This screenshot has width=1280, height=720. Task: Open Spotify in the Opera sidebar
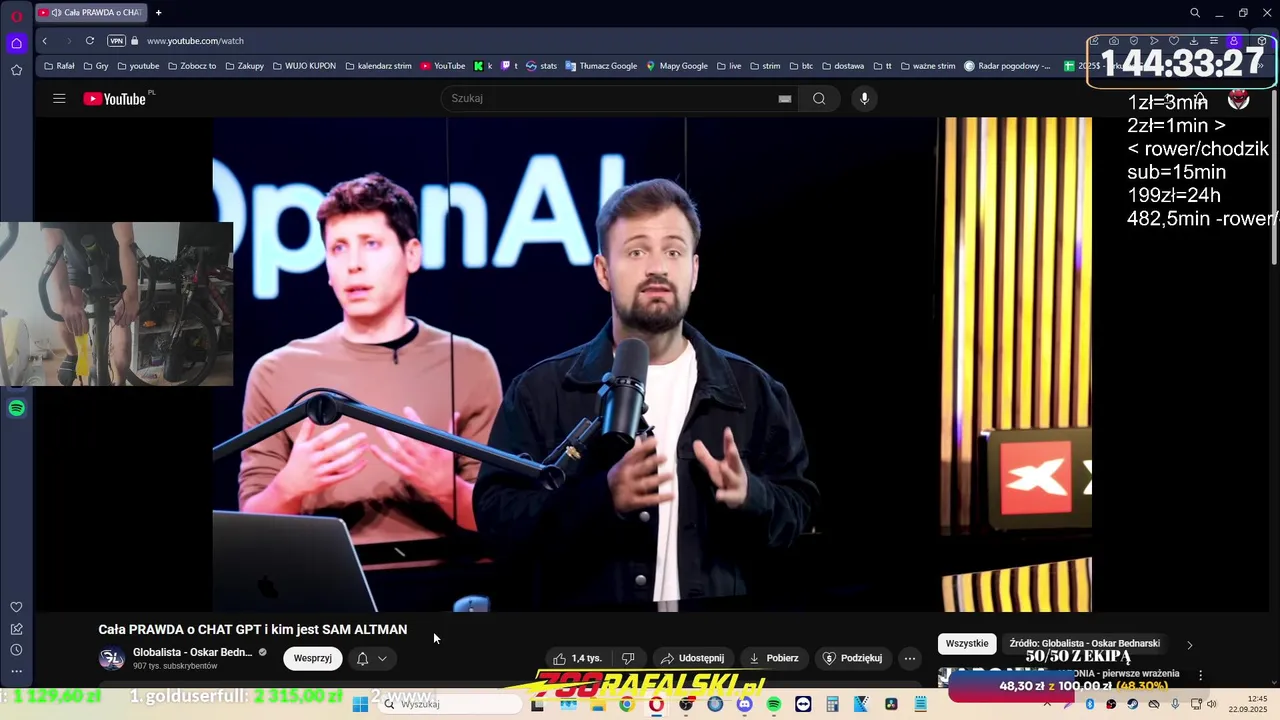pyautogui.click(x=16, y=408)
